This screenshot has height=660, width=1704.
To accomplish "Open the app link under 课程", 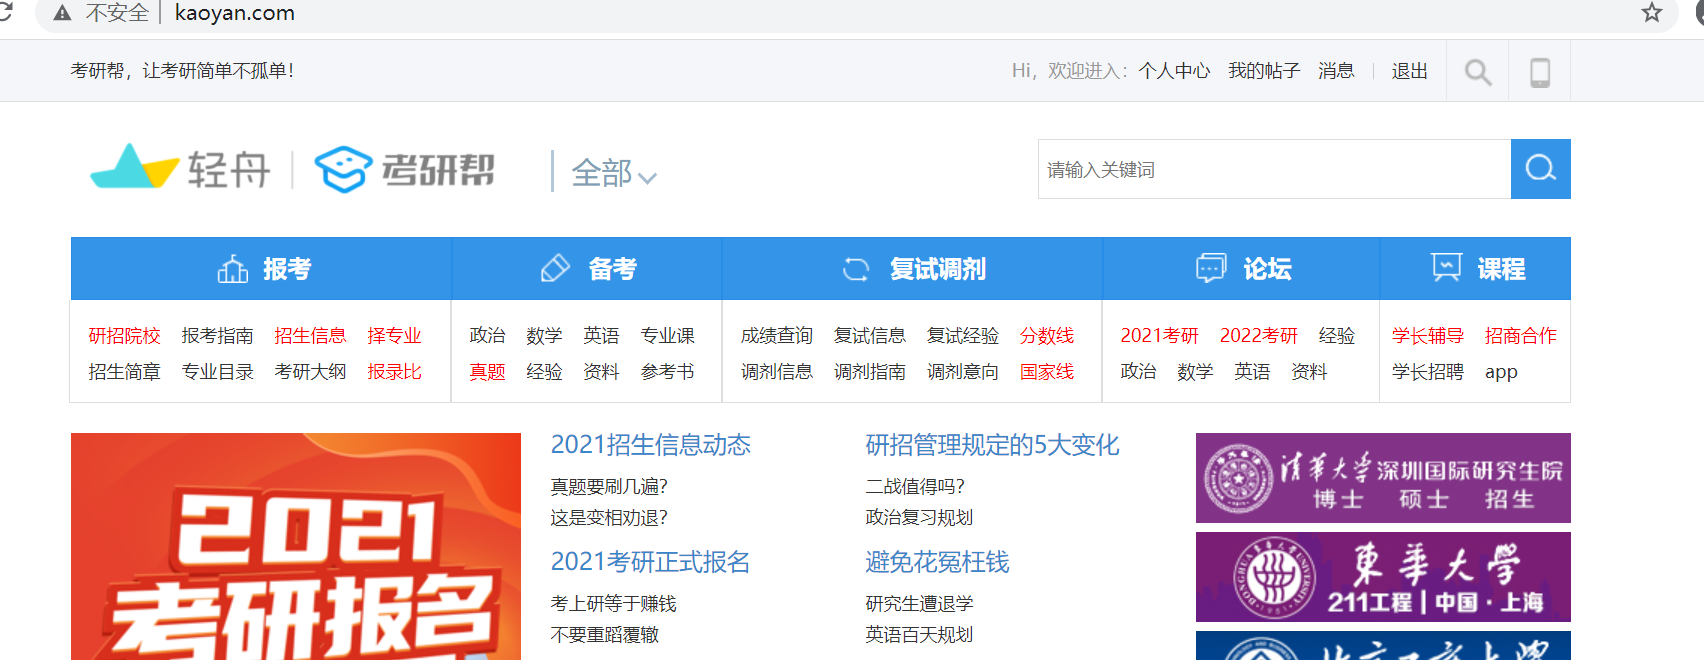I will pyautogui.click(x=1501, y=372).
